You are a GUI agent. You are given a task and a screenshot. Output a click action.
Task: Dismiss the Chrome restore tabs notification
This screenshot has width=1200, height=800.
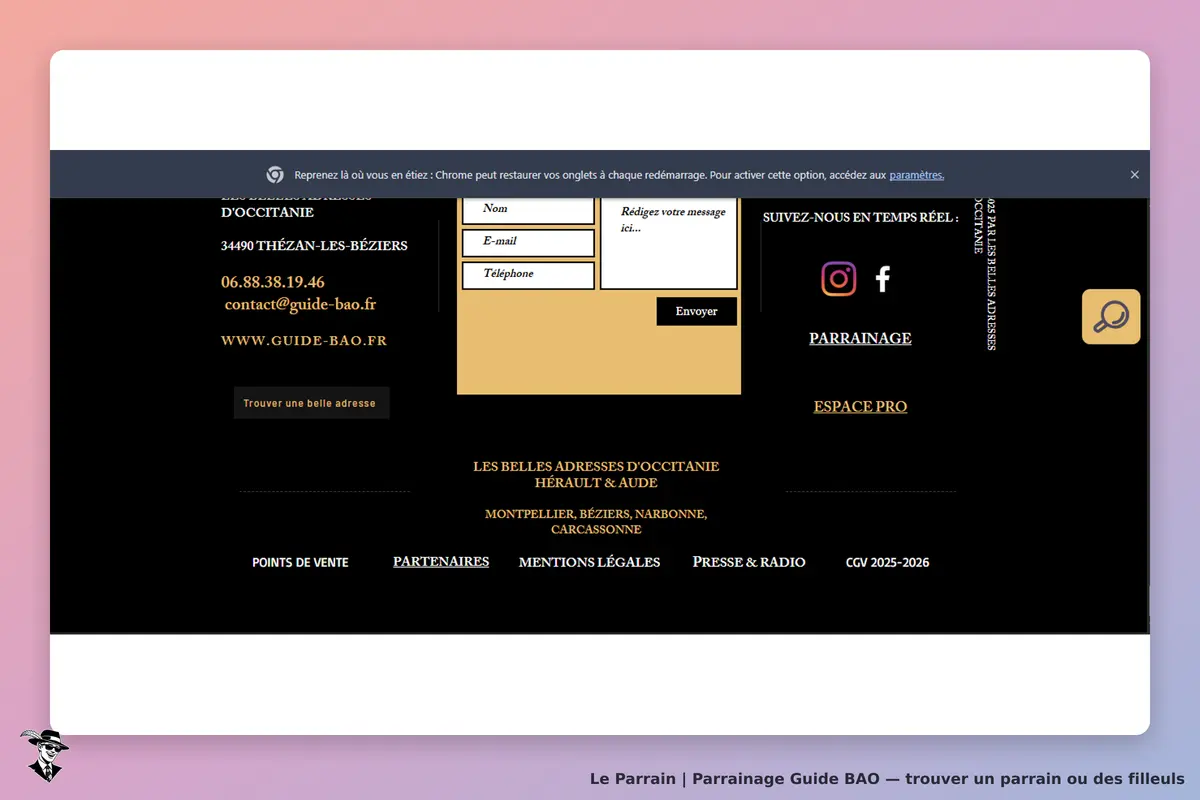[1134, 174]
